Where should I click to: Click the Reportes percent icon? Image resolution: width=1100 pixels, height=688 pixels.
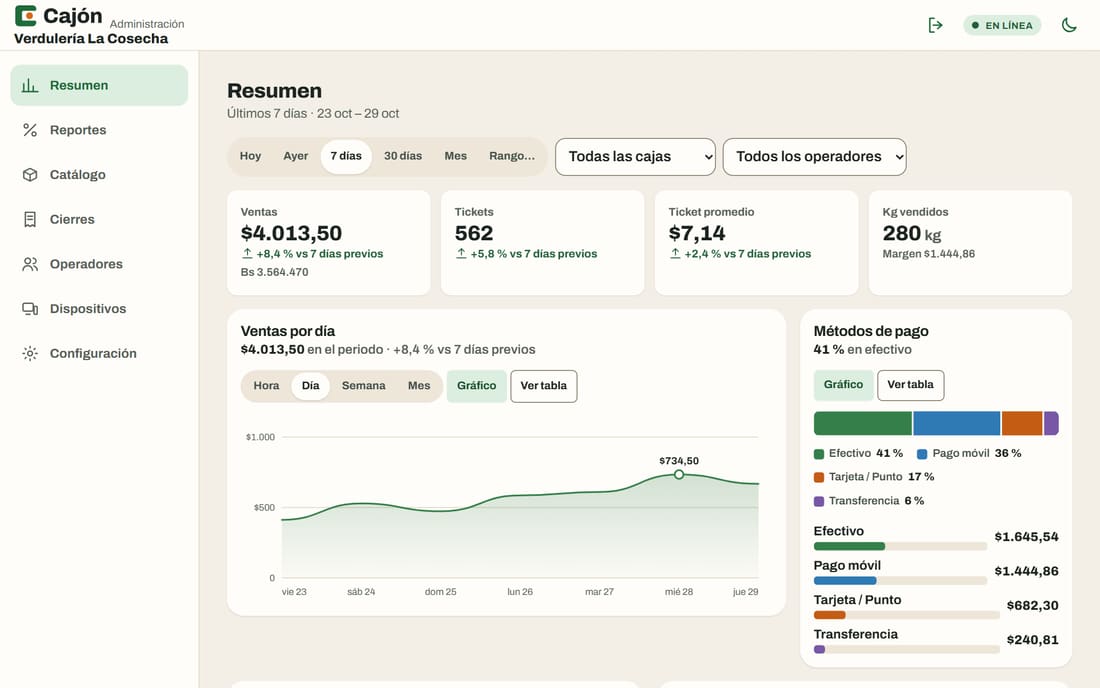point(29,130)
